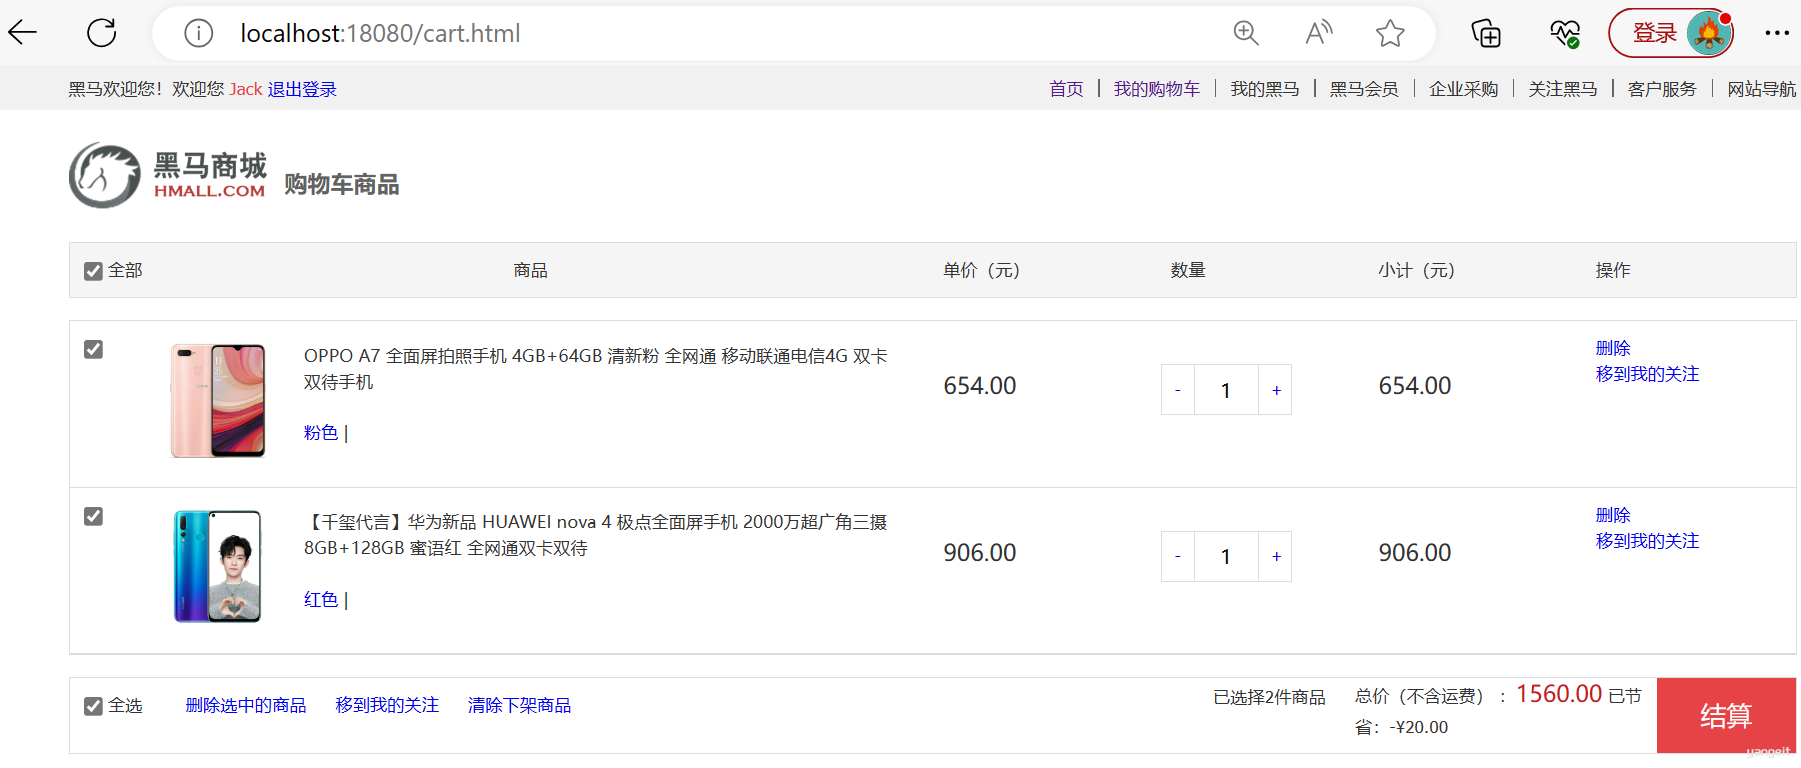
Task: Open browser Collections icon
Action: (x=1486, y=33)
